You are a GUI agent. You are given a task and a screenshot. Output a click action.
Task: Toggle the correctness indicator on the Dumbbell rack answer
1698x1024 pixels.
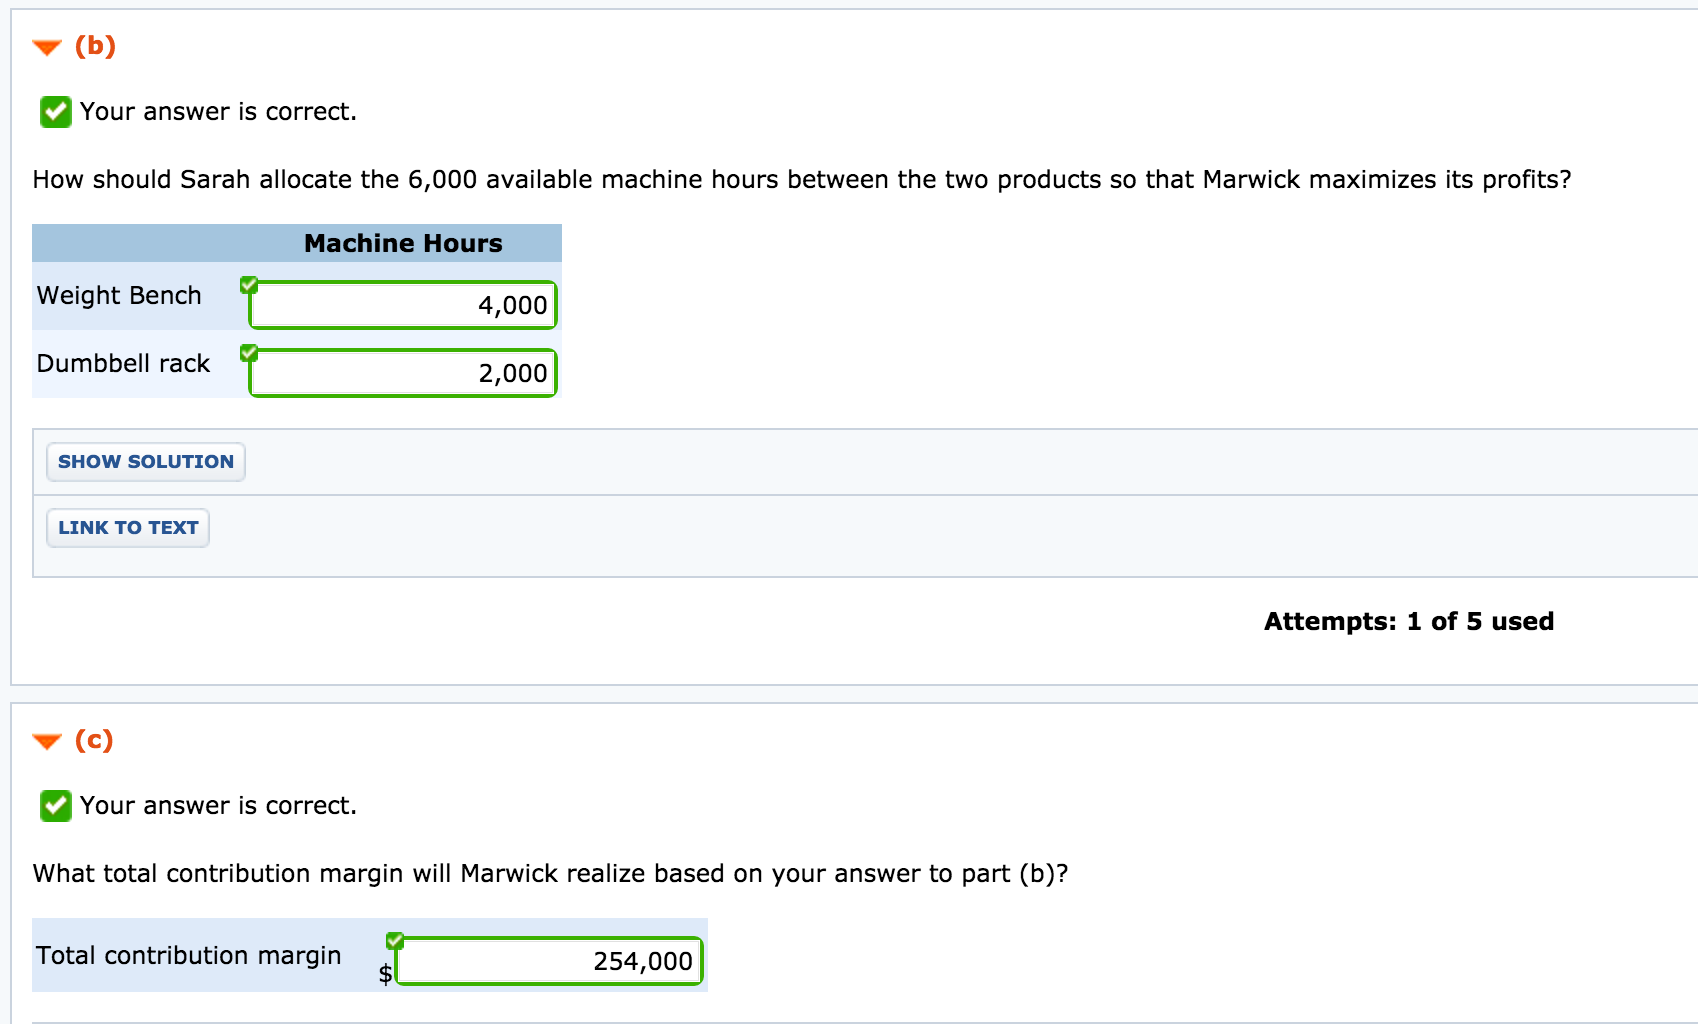250,351
